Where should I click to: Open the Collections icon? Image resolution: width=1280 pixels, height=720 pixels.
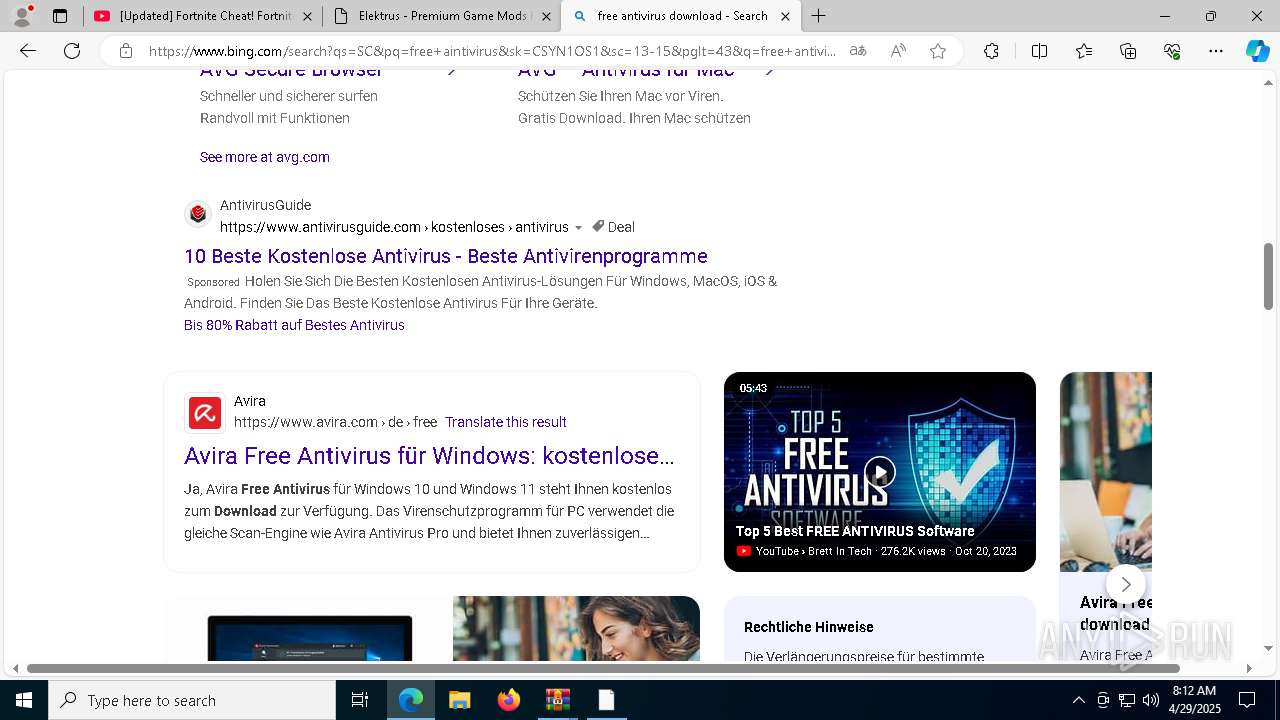(x=1128, y=51)
